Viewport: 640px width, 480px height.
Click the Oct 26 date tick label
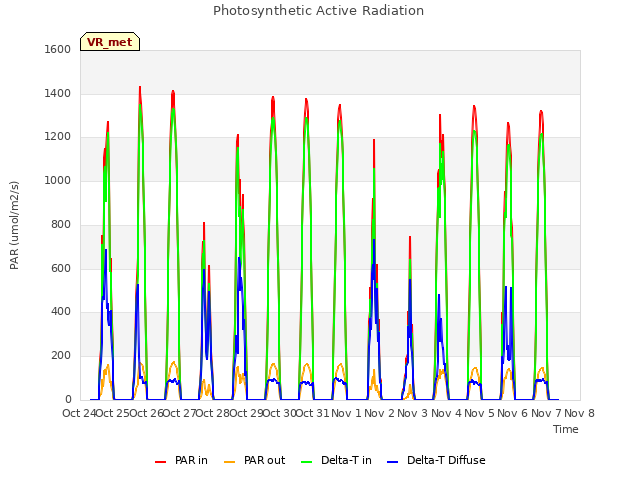146,413
